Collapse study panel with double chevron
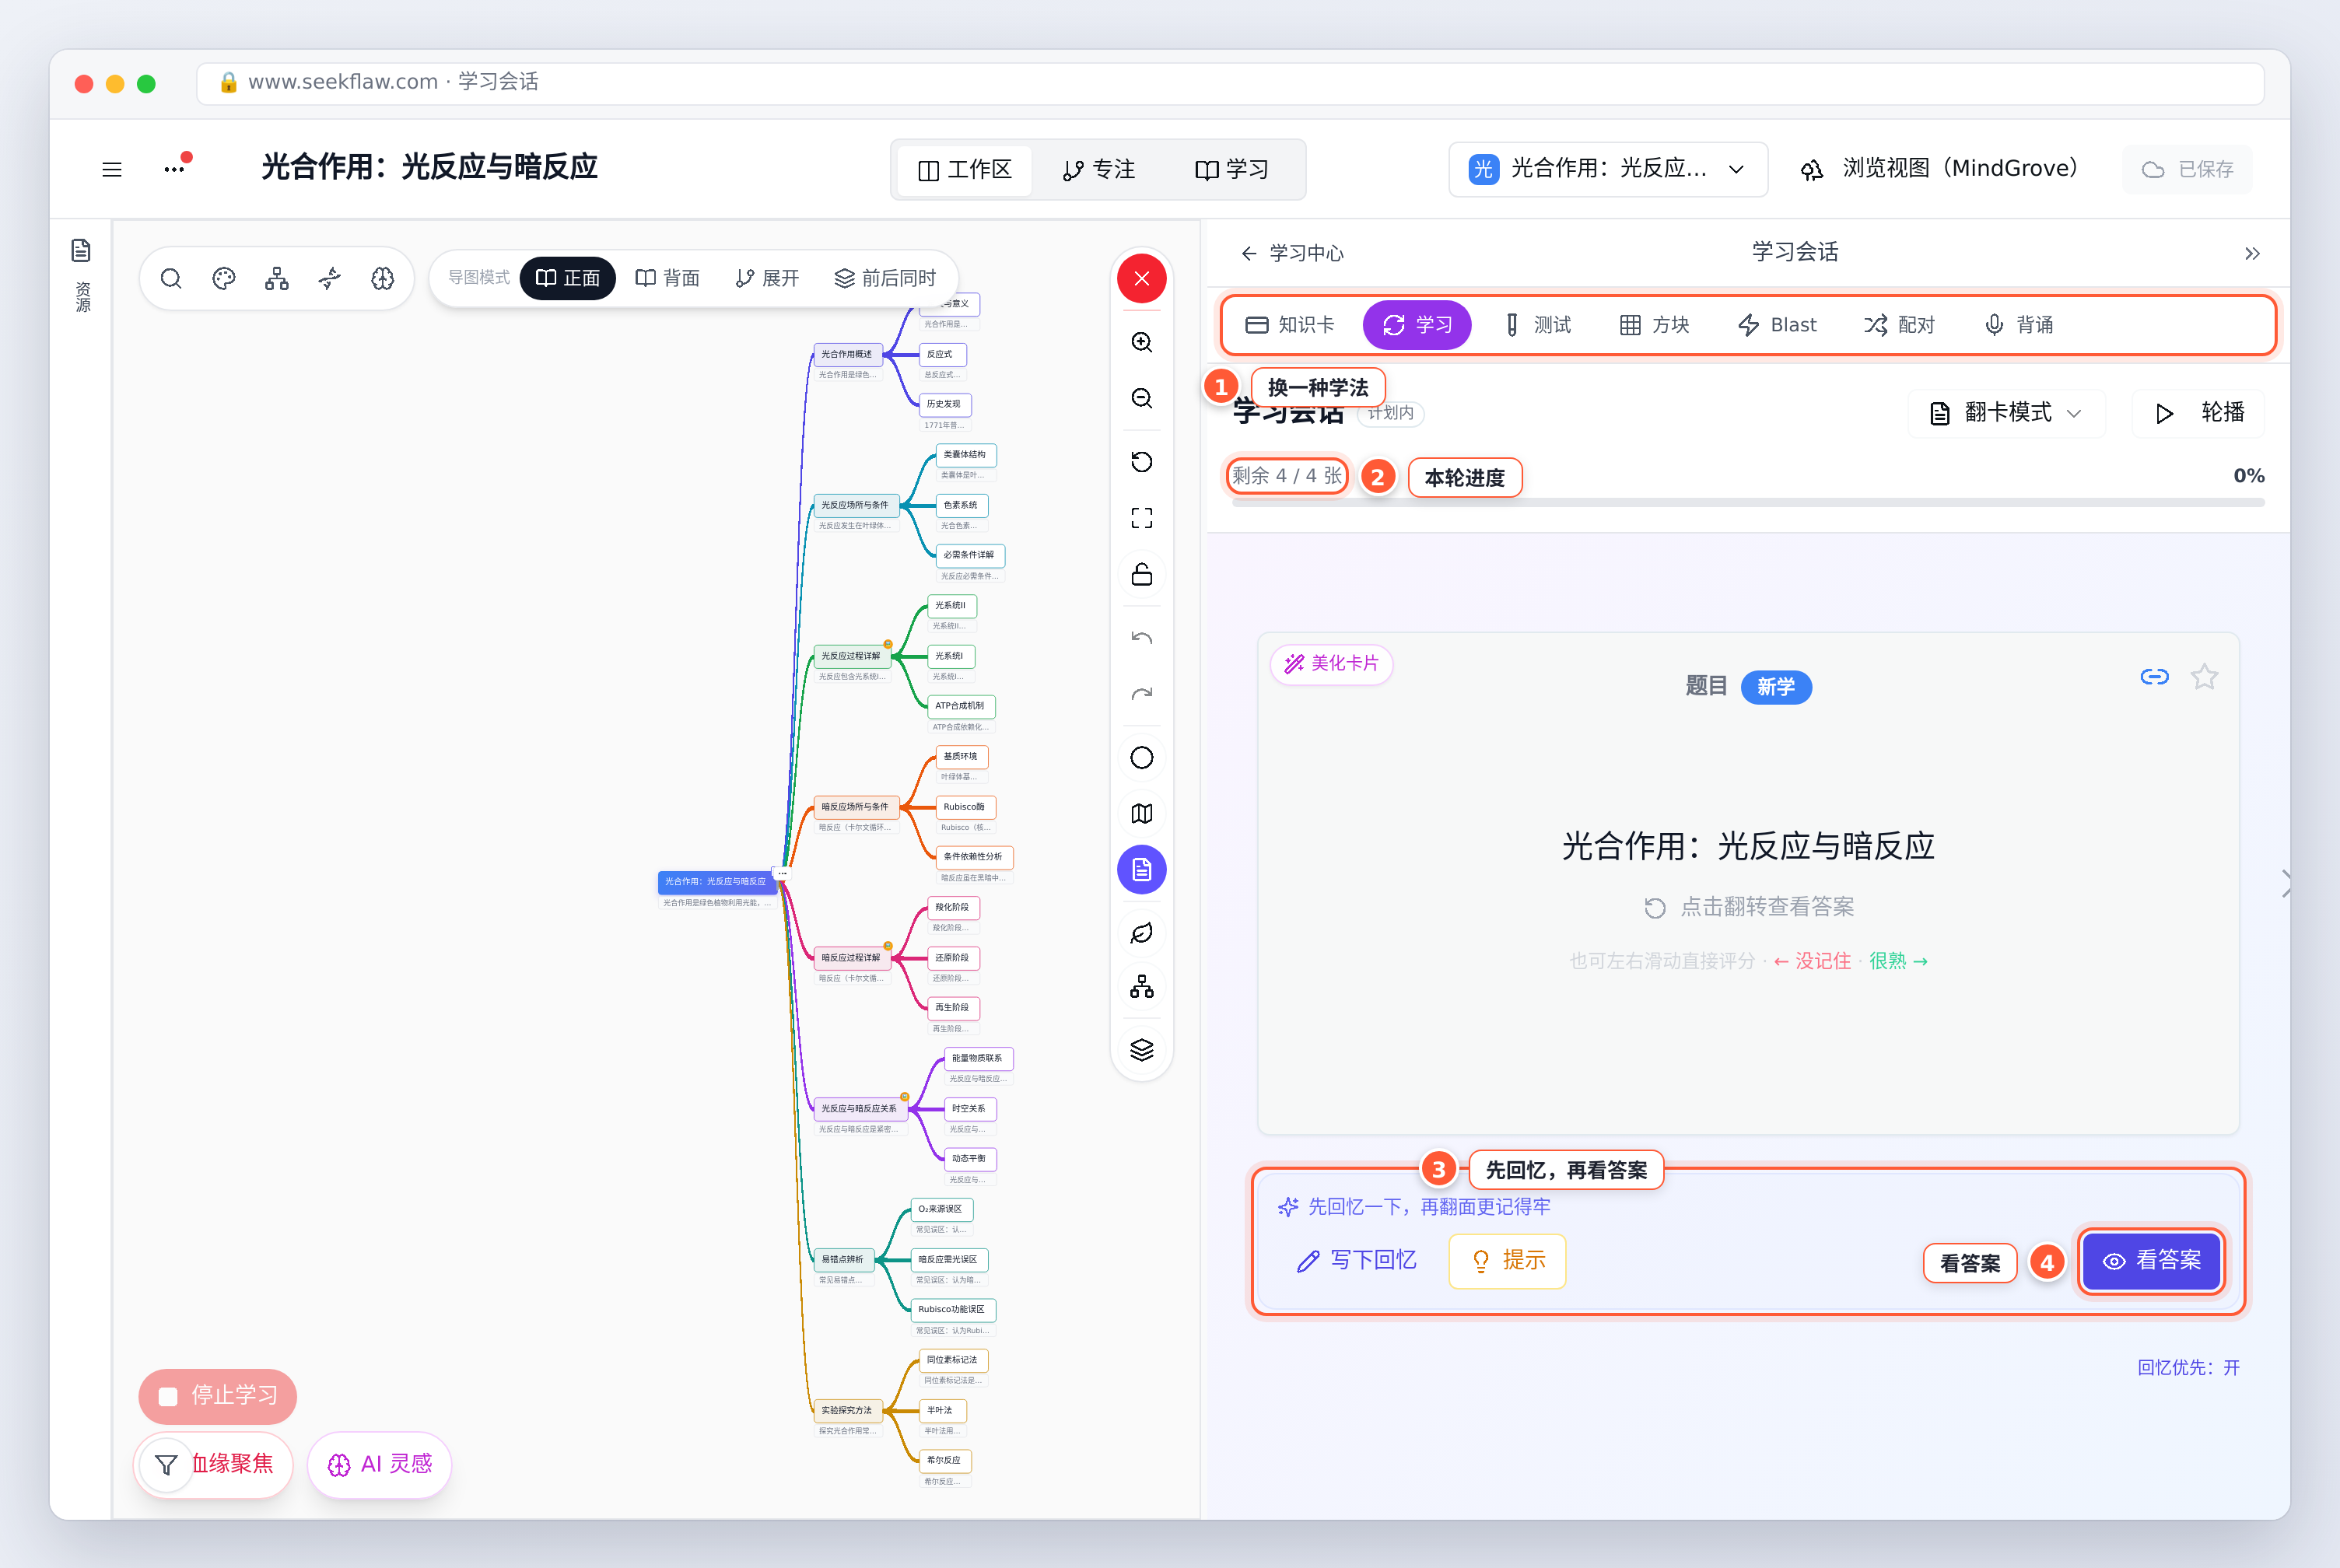 click(2252, 253)
